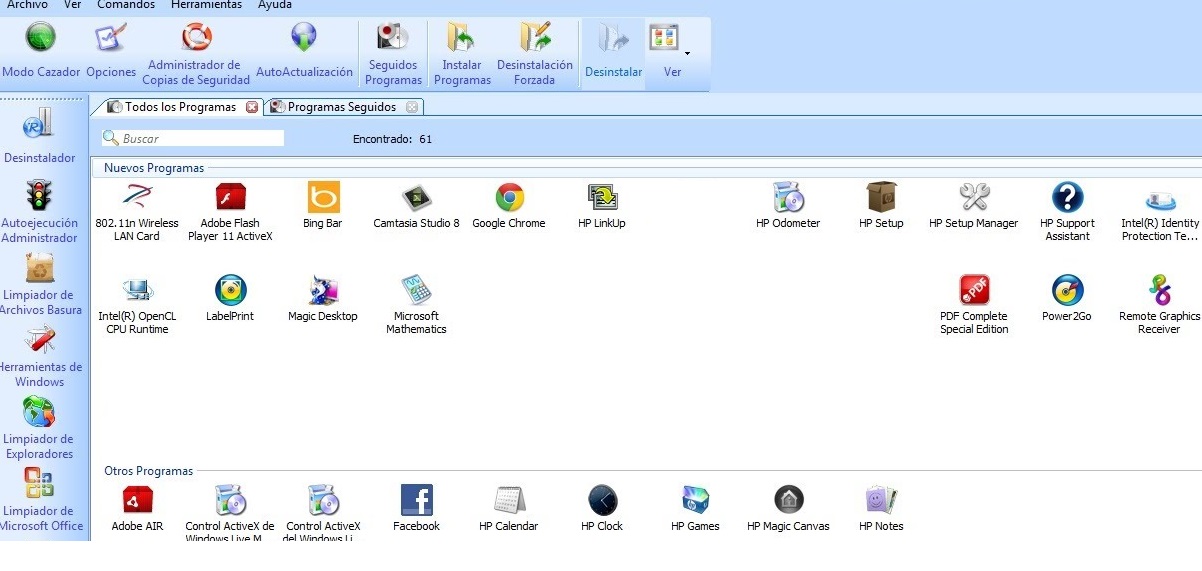Screen dimensions: 1202x571
Task: Click the Nuevos Programas group header
Action: (154, 168)
